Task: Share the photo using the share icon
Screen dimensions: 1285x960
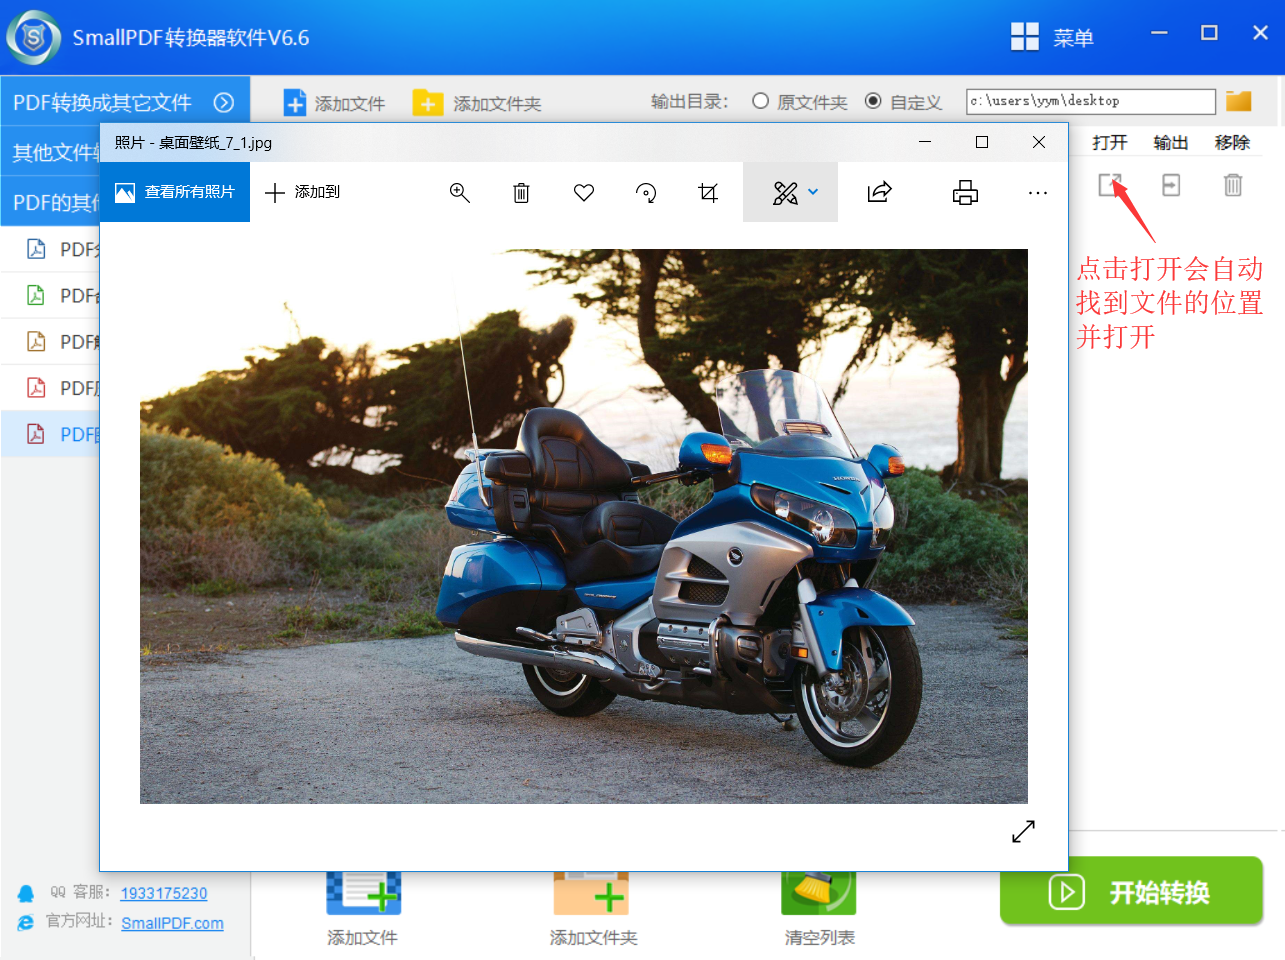Action: click(x=880, y=192)
